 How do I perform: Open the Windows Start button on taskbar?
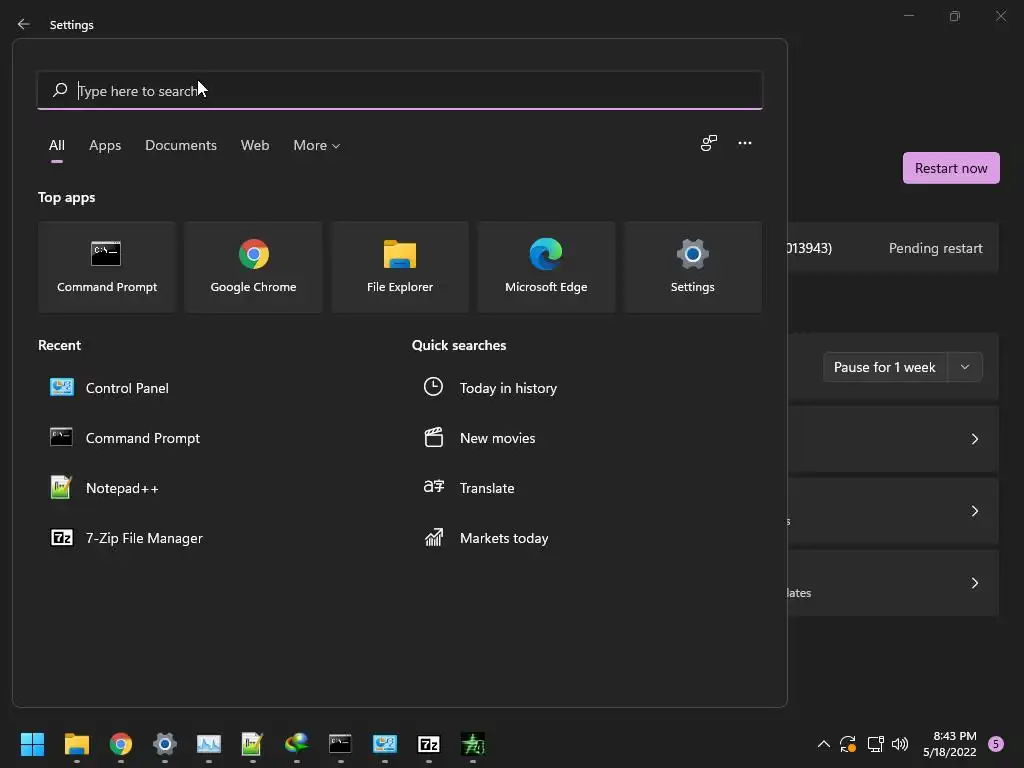32,744
